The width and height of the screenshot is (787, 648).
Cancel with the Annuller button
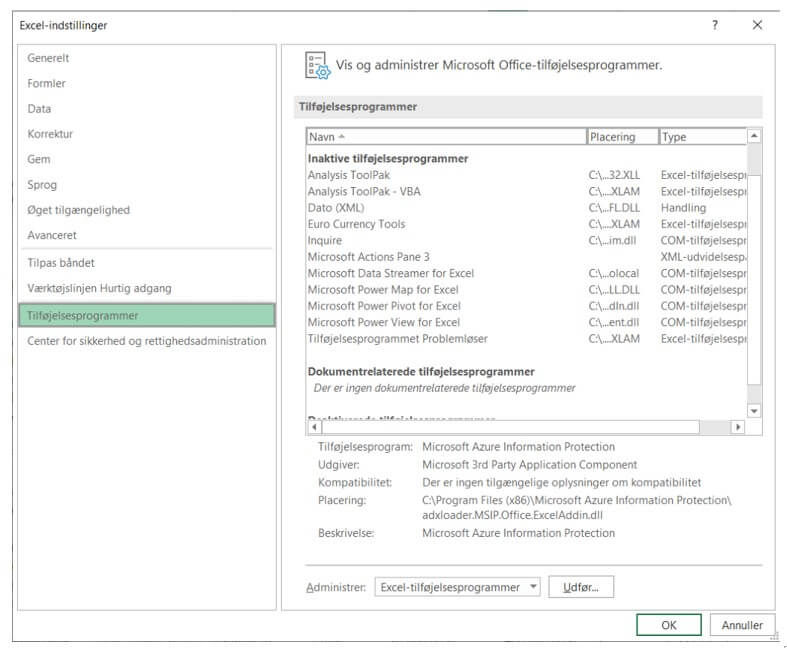[742, 625]
